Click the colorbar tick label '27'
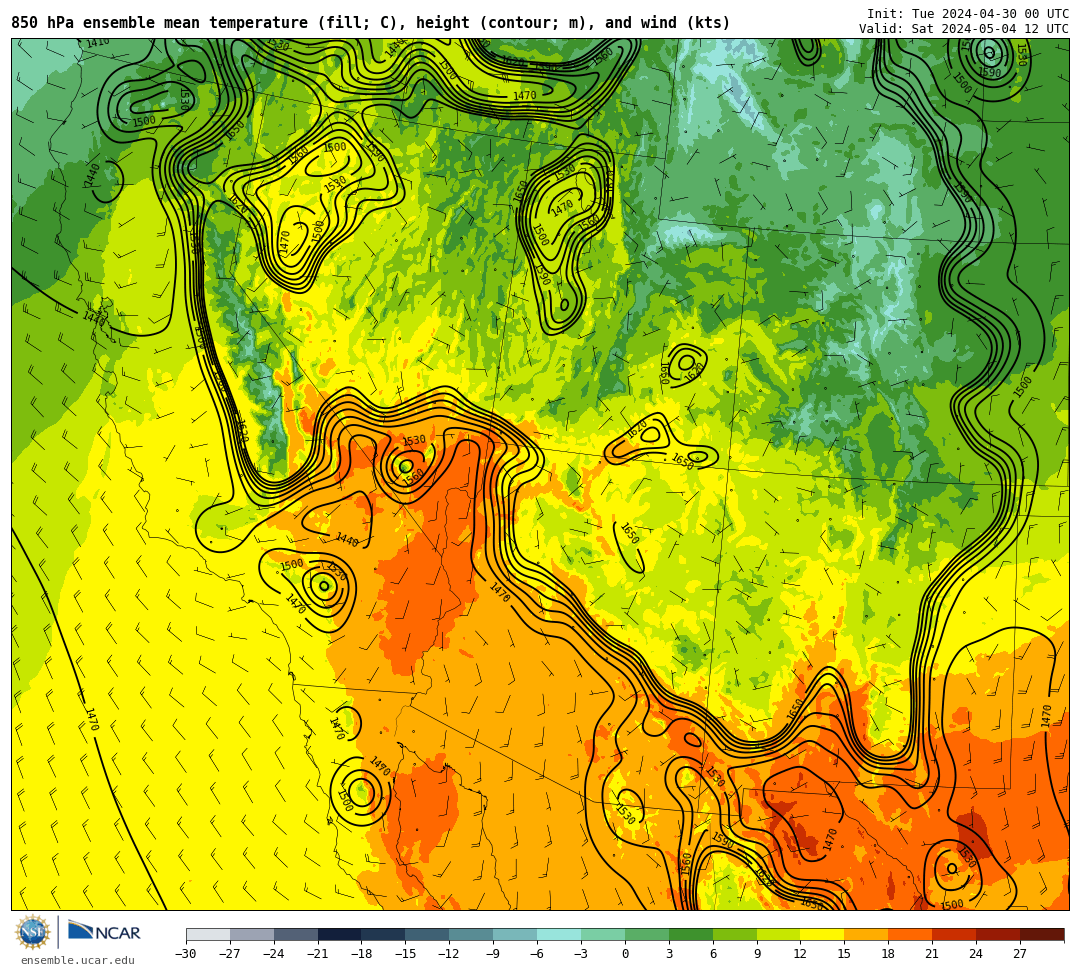The width and height of the screenshot is (1080, 973). click(x=1020, y=954)
